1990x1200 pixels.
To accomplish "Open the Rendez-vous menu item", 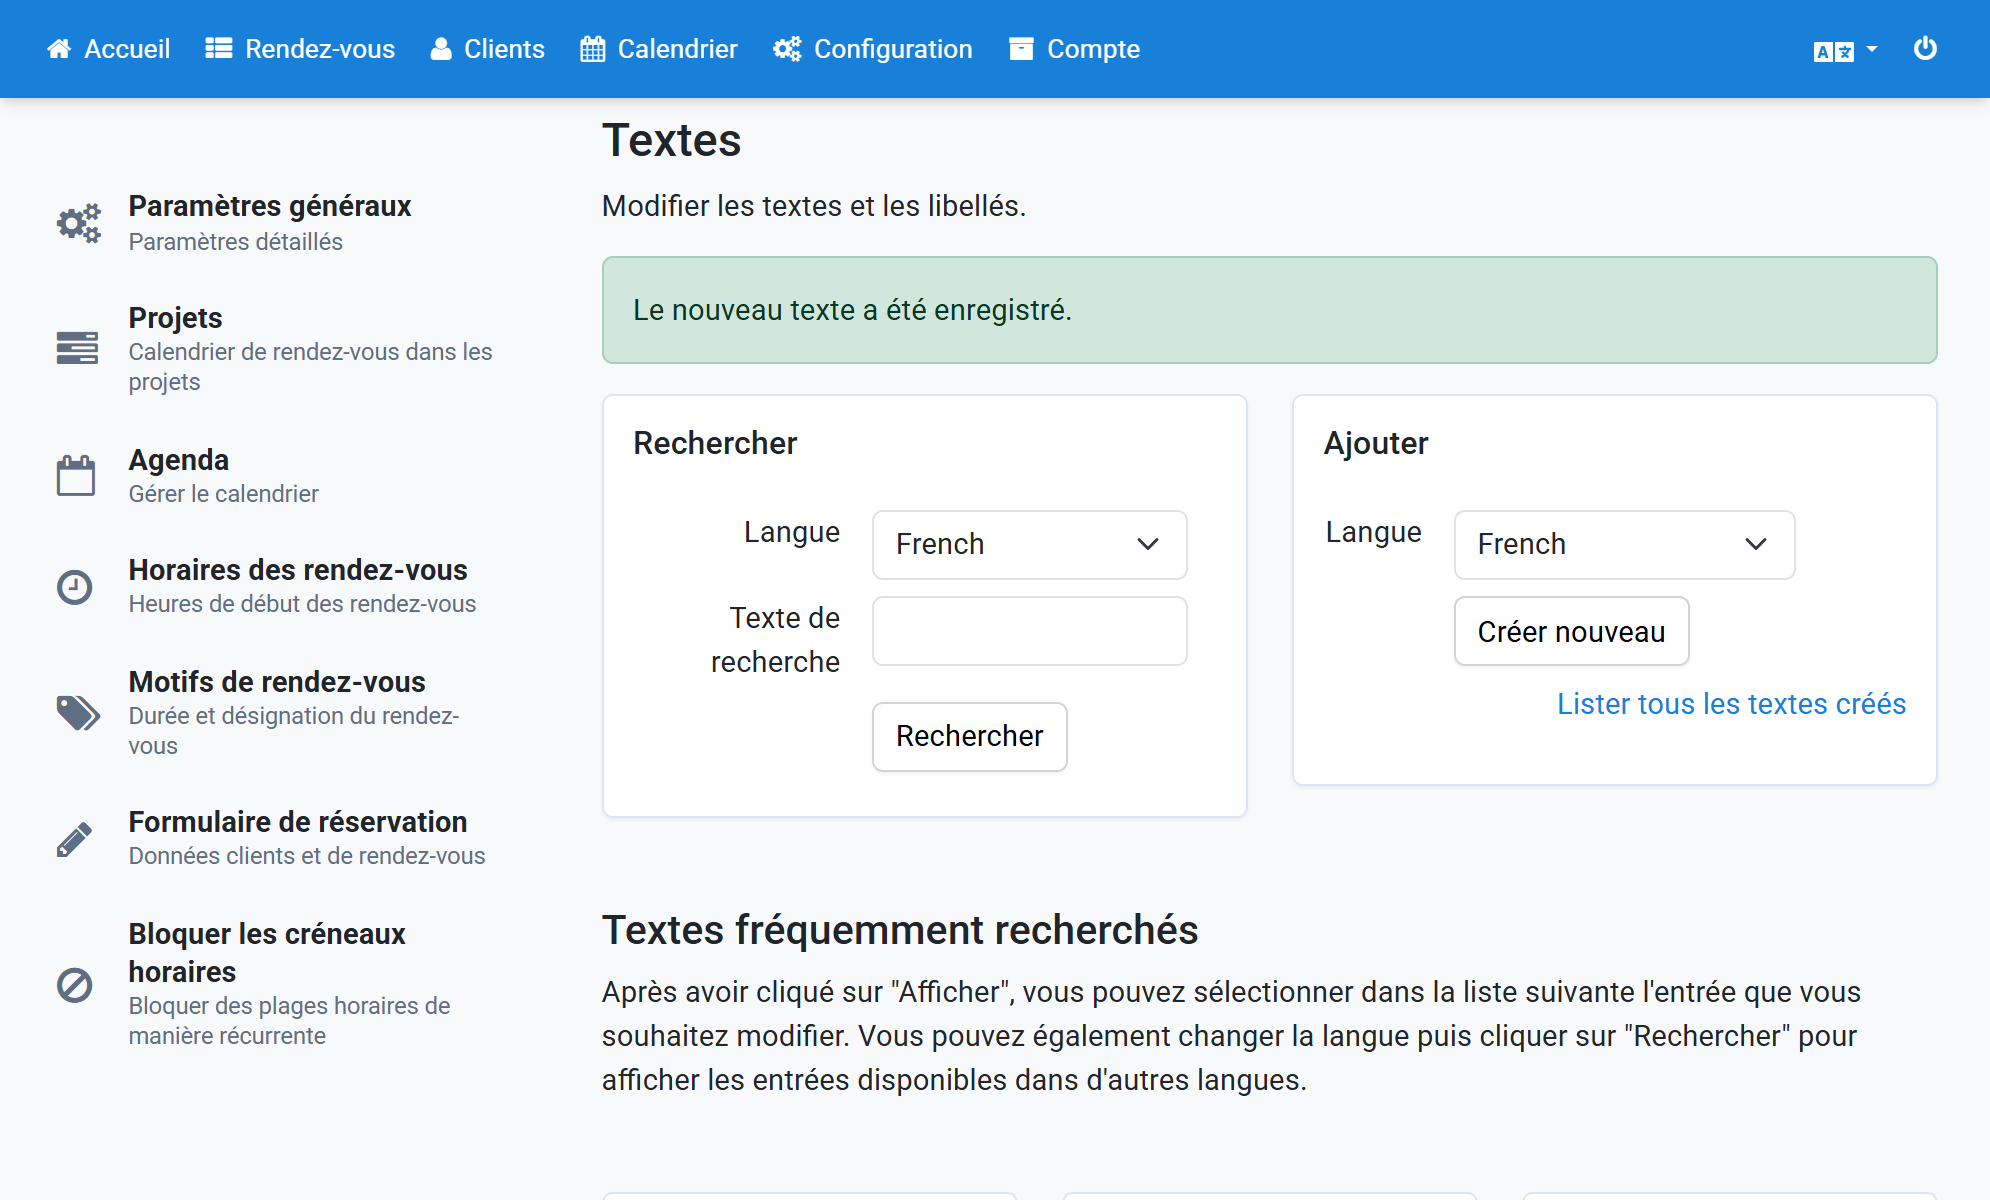I will click(x=300, y=49).
